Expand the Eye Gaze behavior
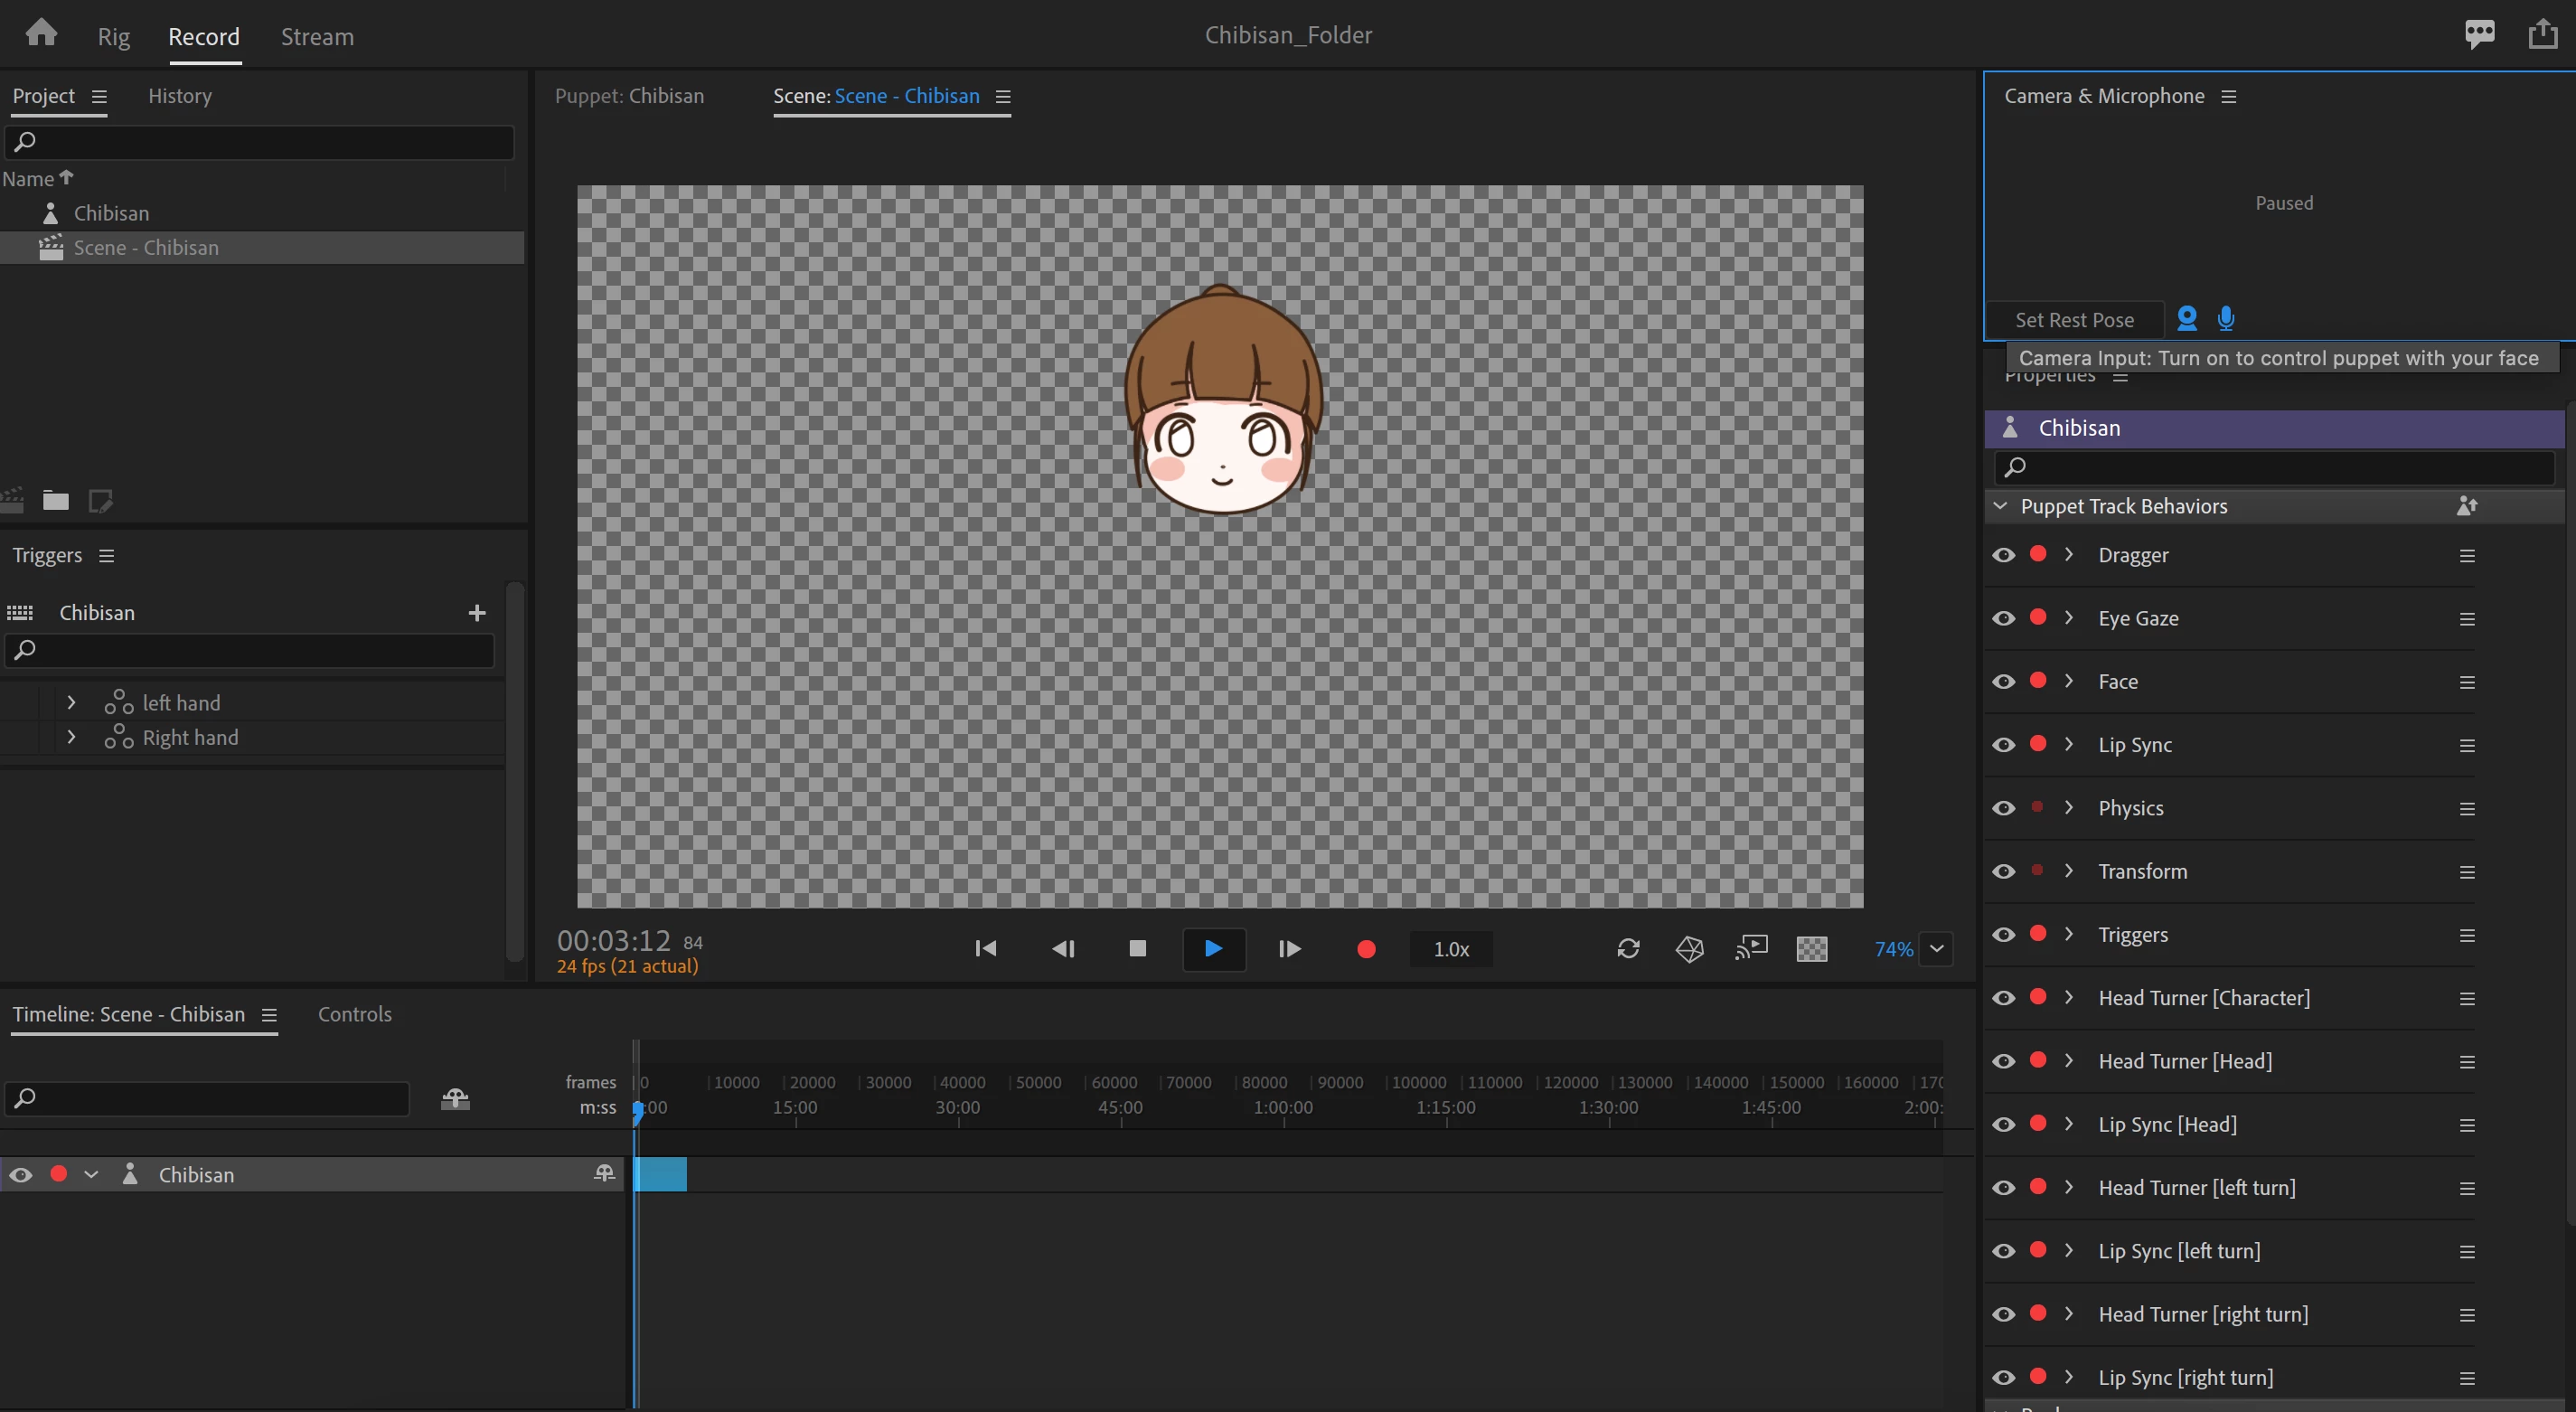The width and height of the screenshot is (2576, 1412). [2069, 618]
